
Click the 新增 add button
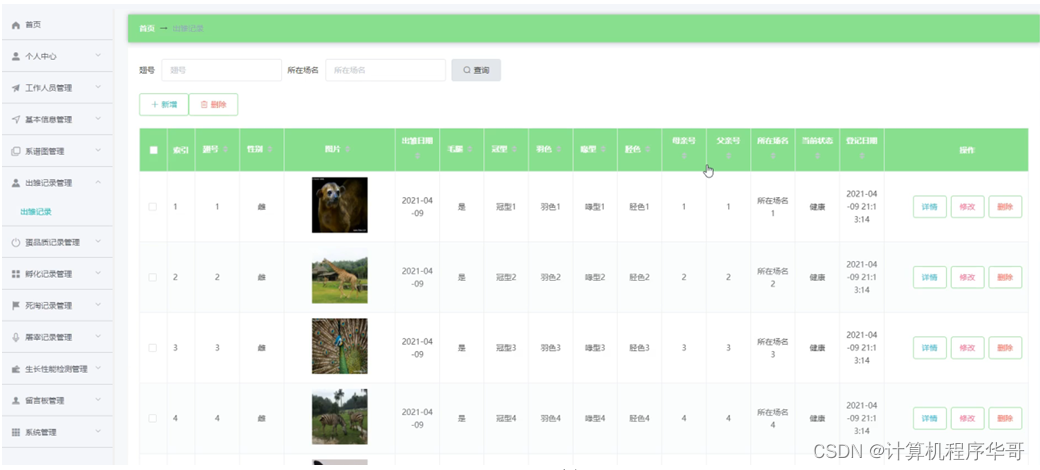[x=164, y=105]
